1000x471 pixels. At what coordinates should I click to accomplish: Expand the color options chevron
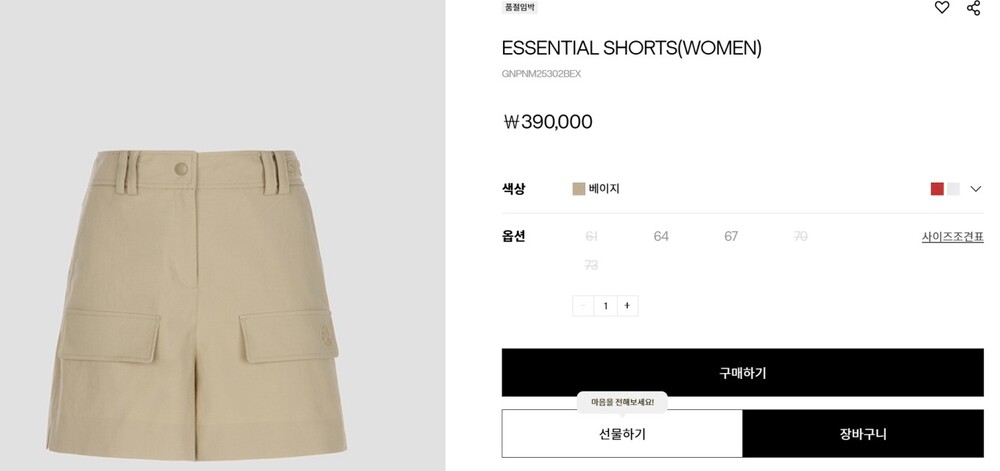(975, 189)
